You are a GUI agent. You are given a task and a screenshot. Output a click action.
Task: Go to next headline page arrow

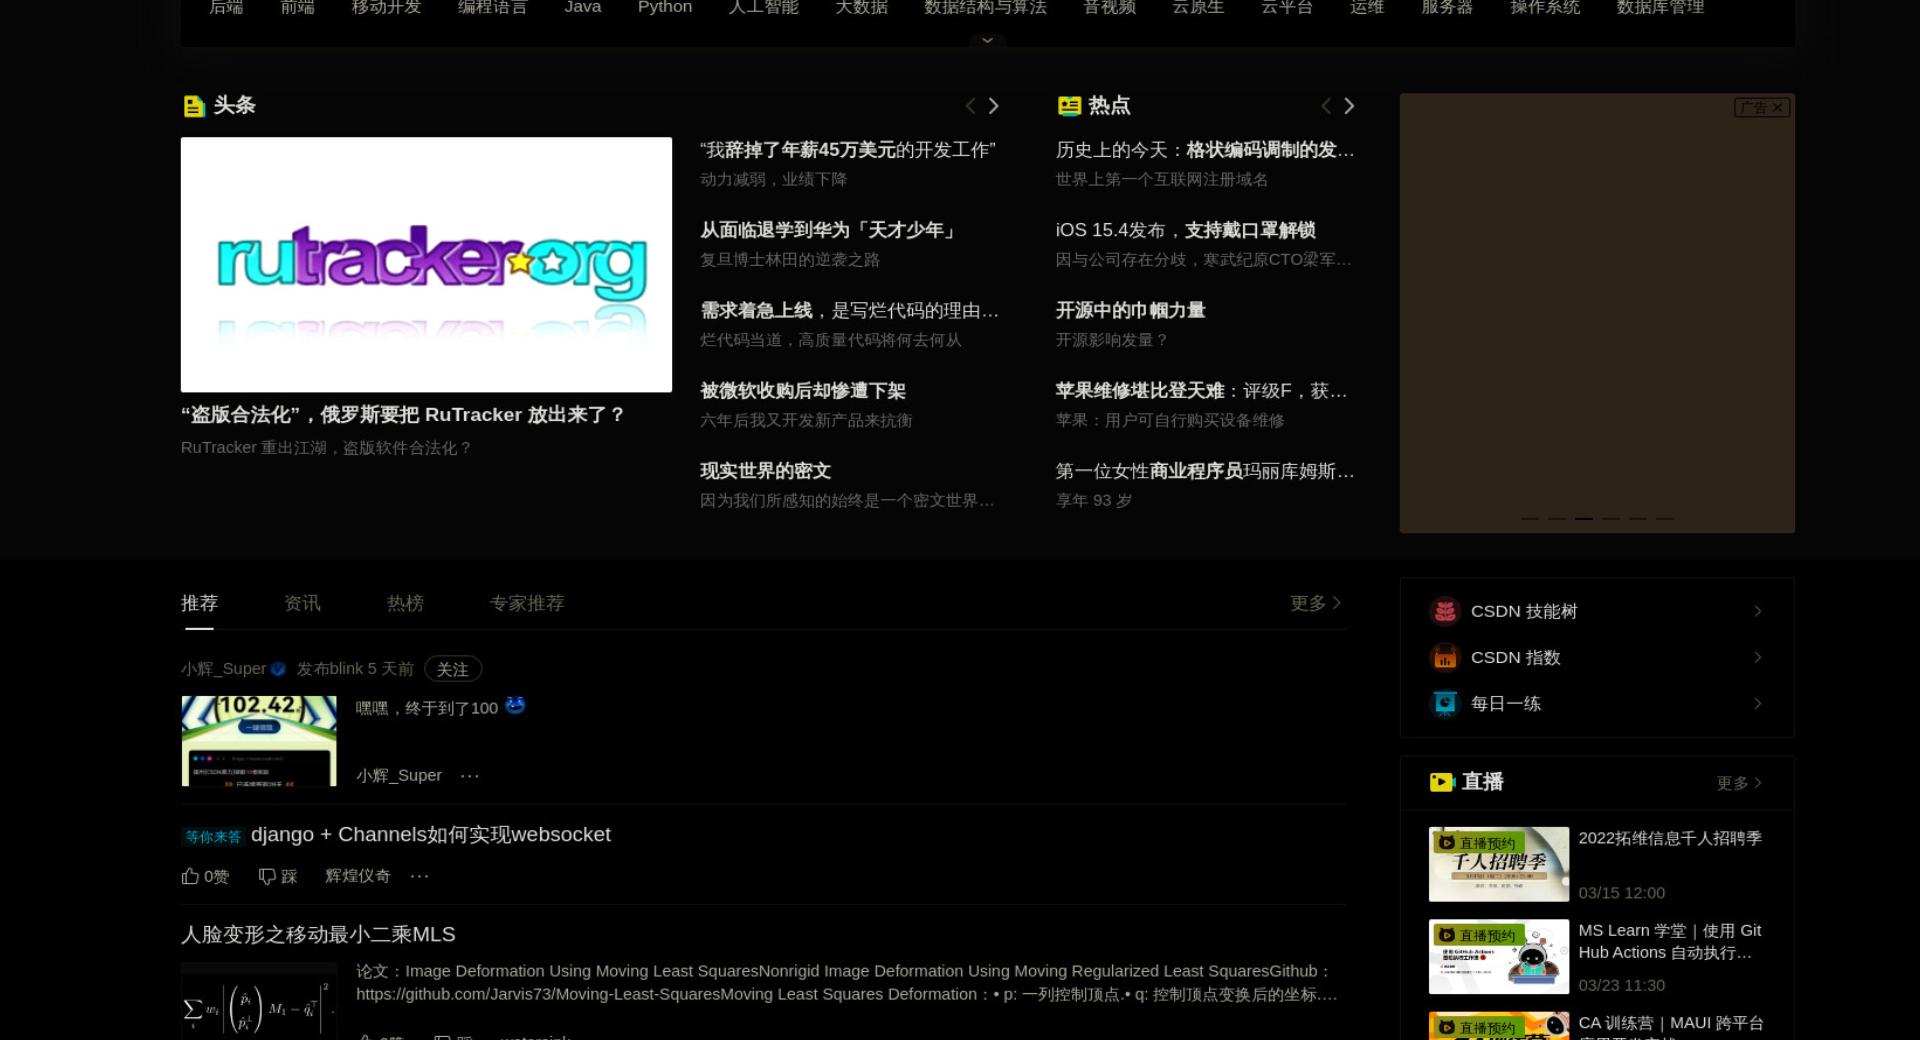click(993, 105)
